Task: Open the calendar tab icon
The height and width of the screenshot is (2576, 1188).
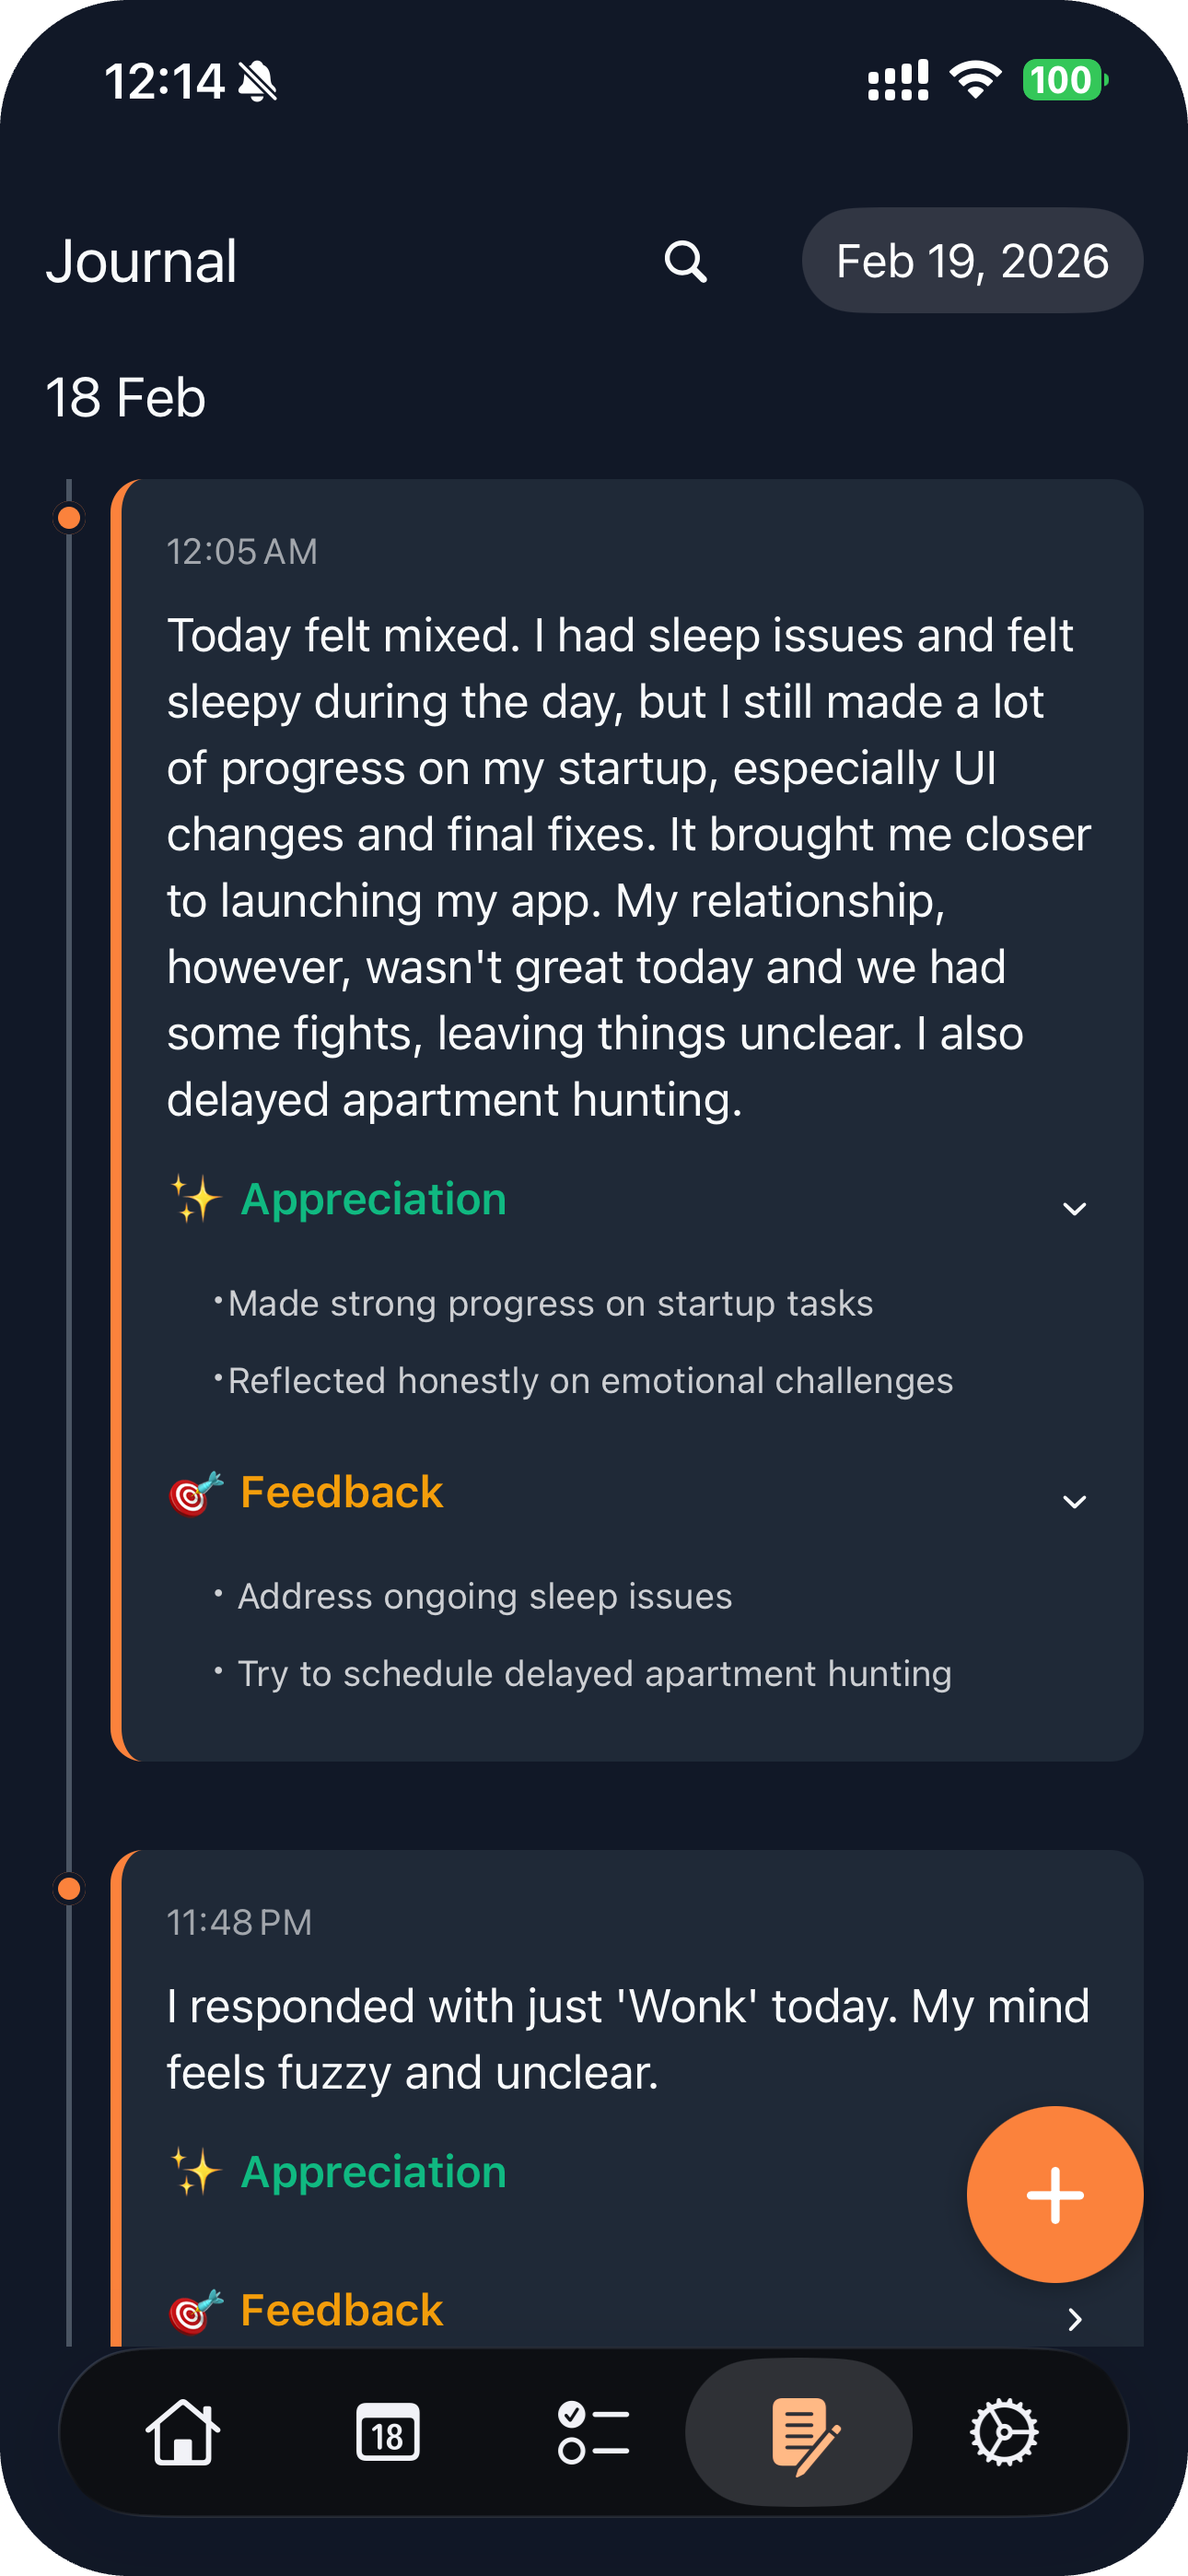Action: [388, 2432]
